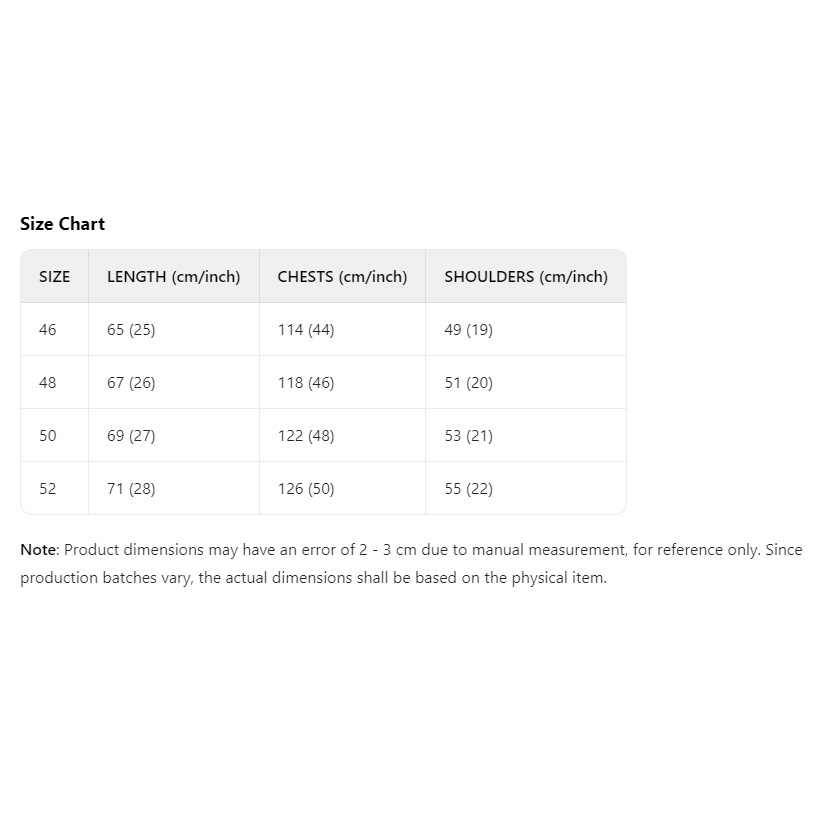Viewport: 817px width, 818px height.
Task: Click the chest value 114 (44)
Action: [306, 330]
